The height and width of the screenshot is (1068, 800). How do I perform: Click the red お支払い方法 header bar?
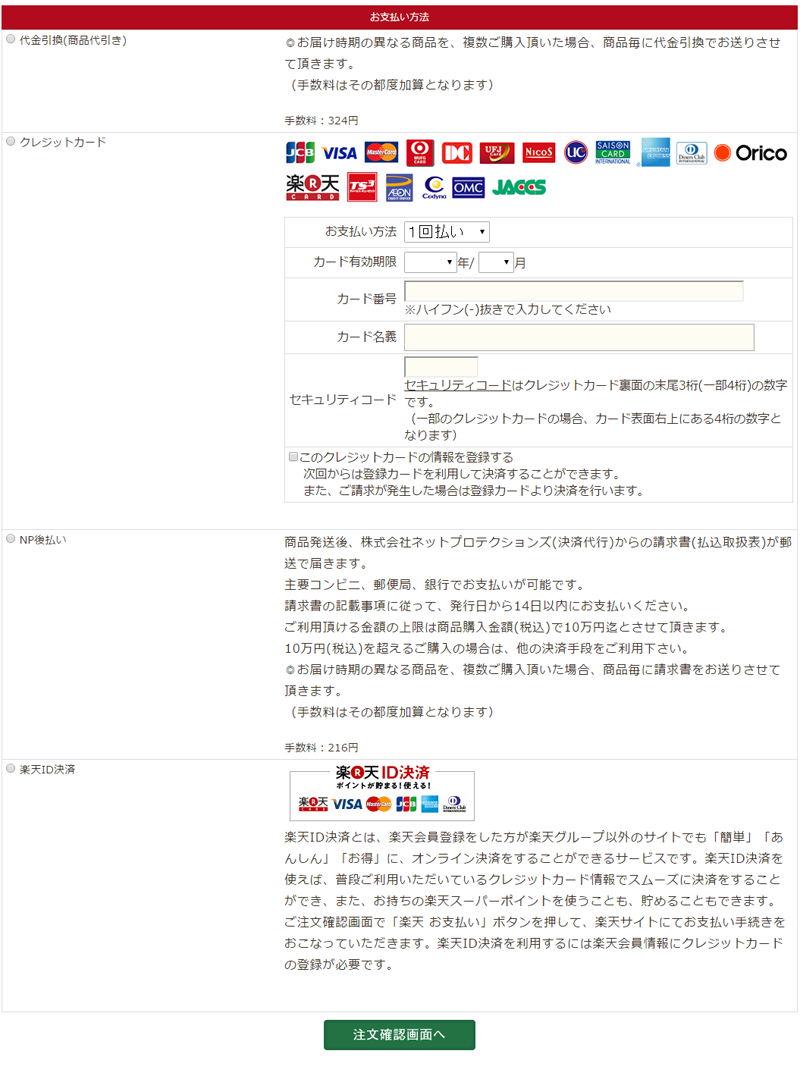click(400, 17)
